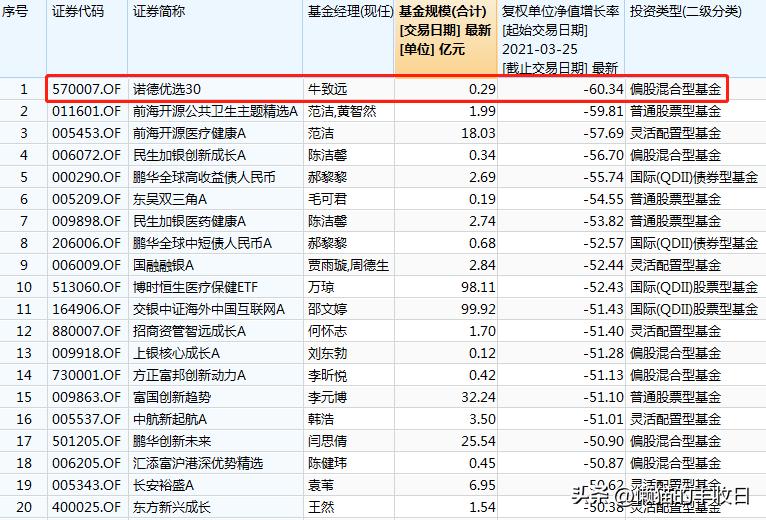Select fund 鹏华全球中短债人民币A

point(202,243)
